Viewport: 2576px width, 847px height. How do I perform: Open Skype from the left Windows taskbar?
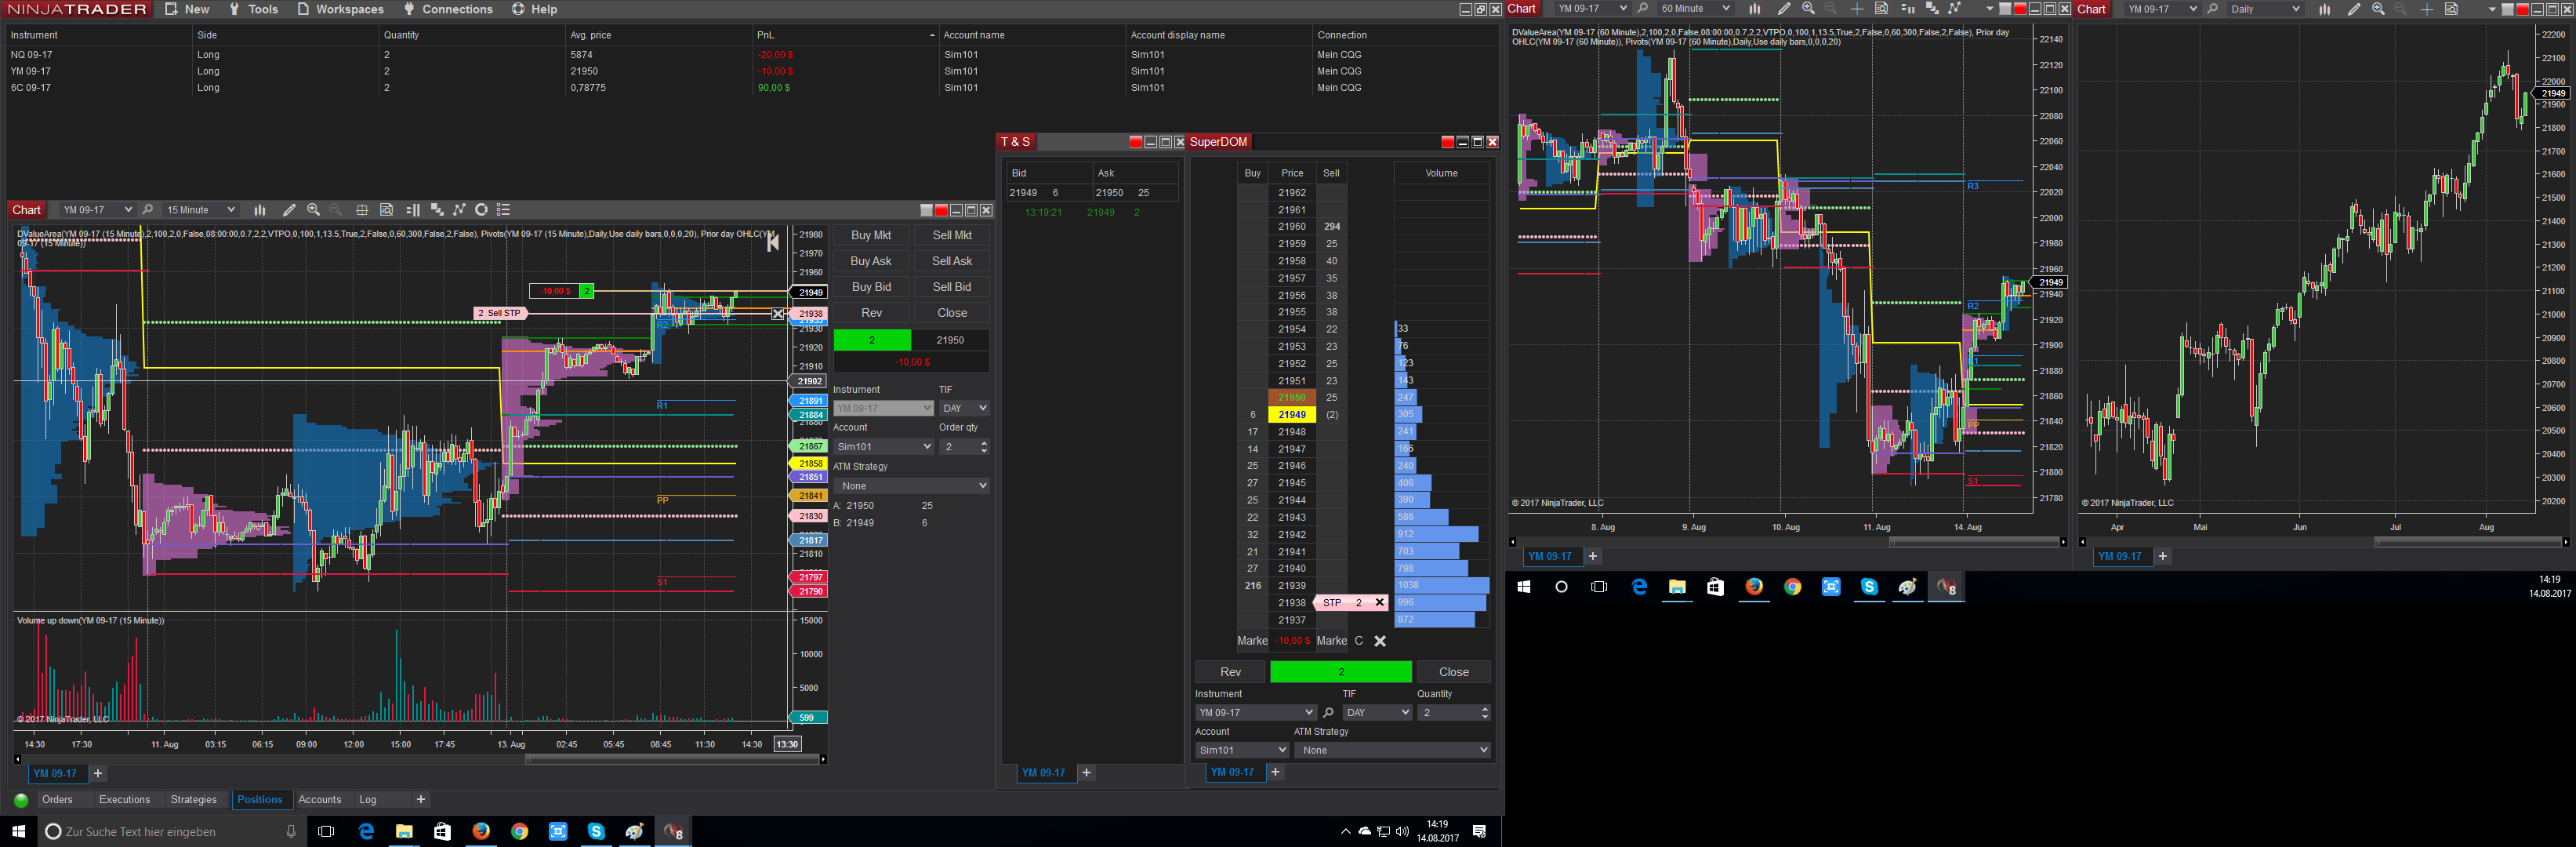tap(596, 831)
